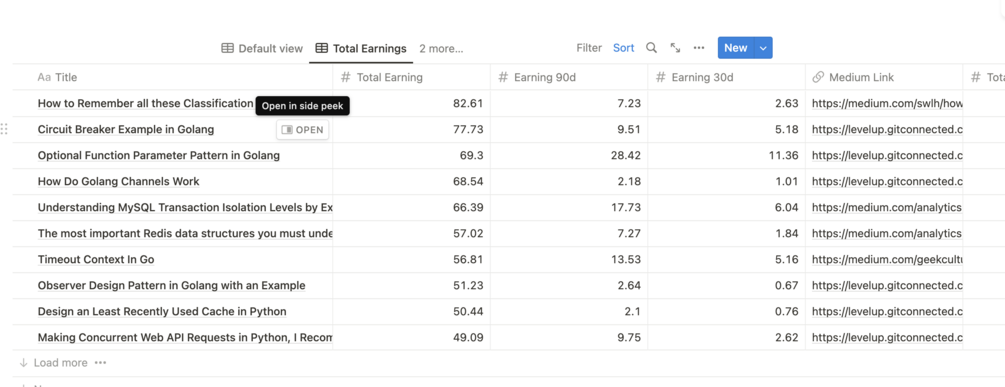Viewport: 1005px width, 387px height.
Task: Click the OPEN button on Circuit Breaker row
Action: (x=303, y=129)
